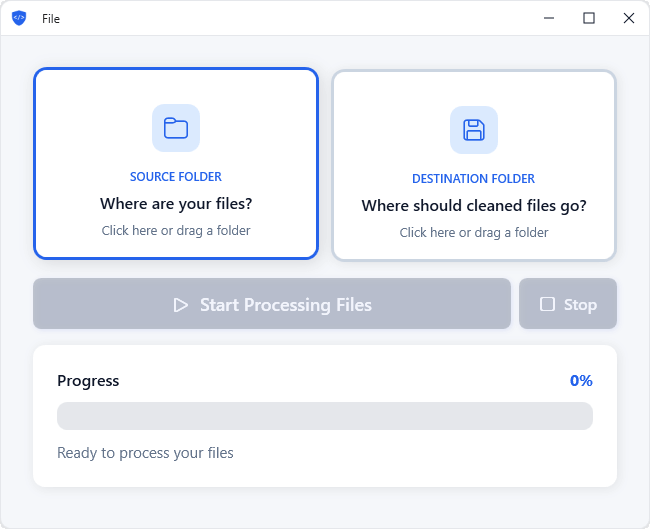This screenshot has width=650, height=529.
Task: Click the gray progress bar
Action: click(325, 416)
